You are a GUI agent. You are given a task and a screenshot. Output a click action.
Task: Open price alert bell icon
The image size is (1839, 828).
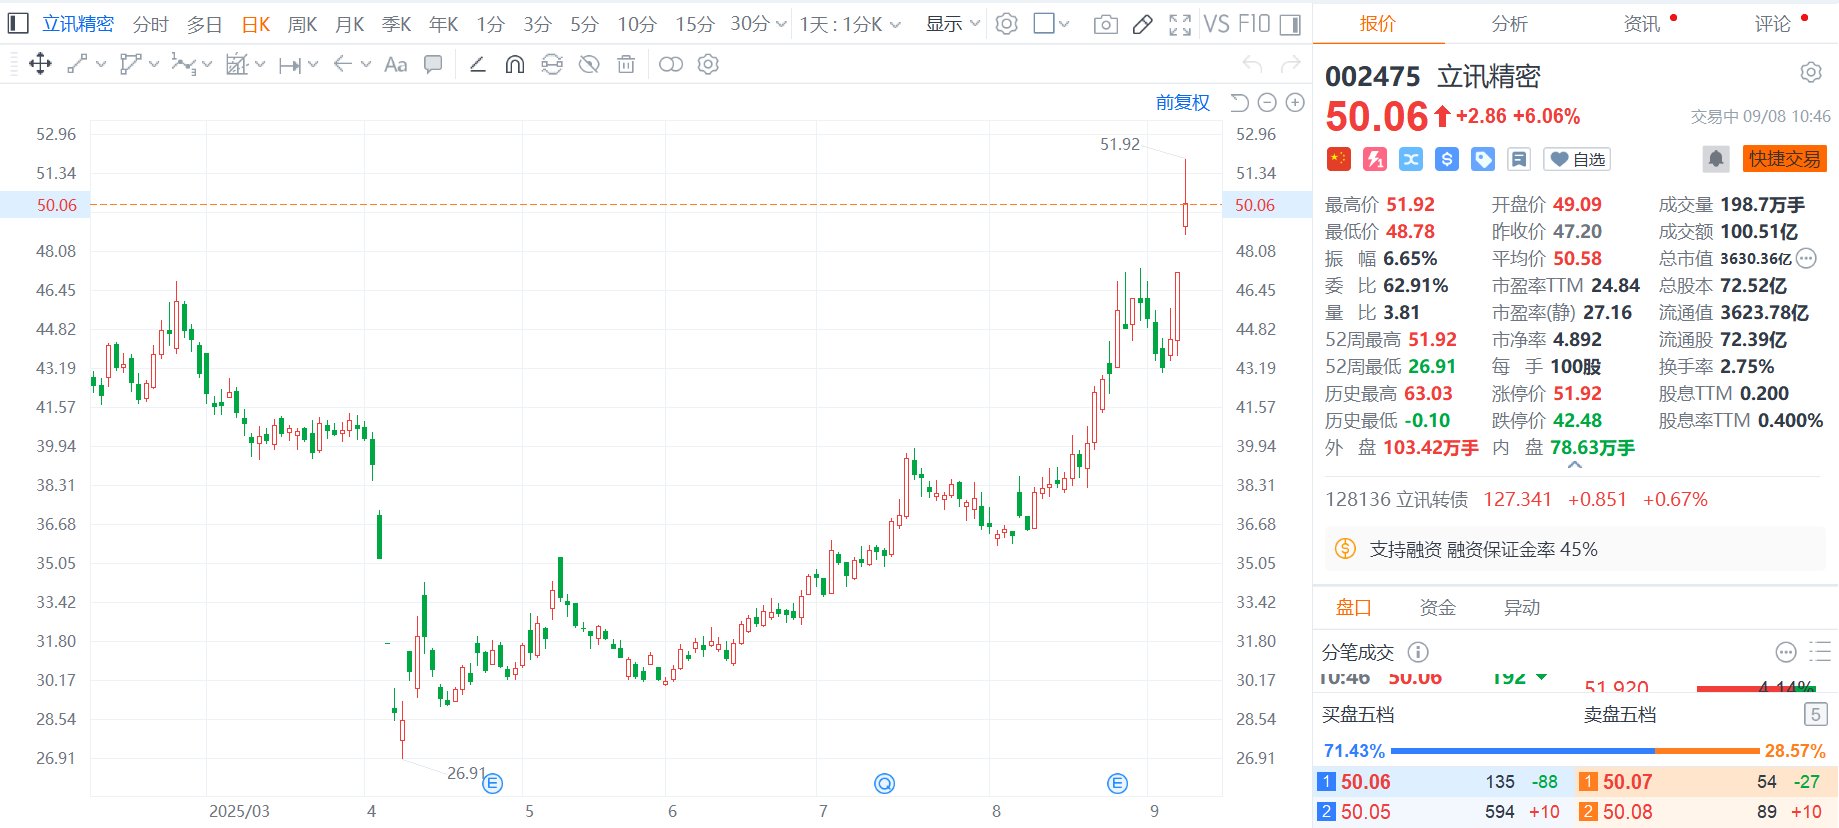(1715, 159)
